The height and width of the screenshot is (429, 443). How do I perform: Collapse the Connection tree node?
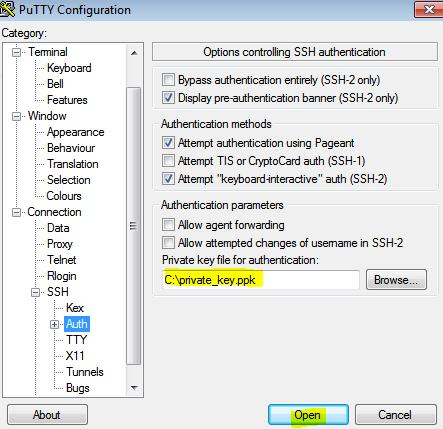(16, 212)
